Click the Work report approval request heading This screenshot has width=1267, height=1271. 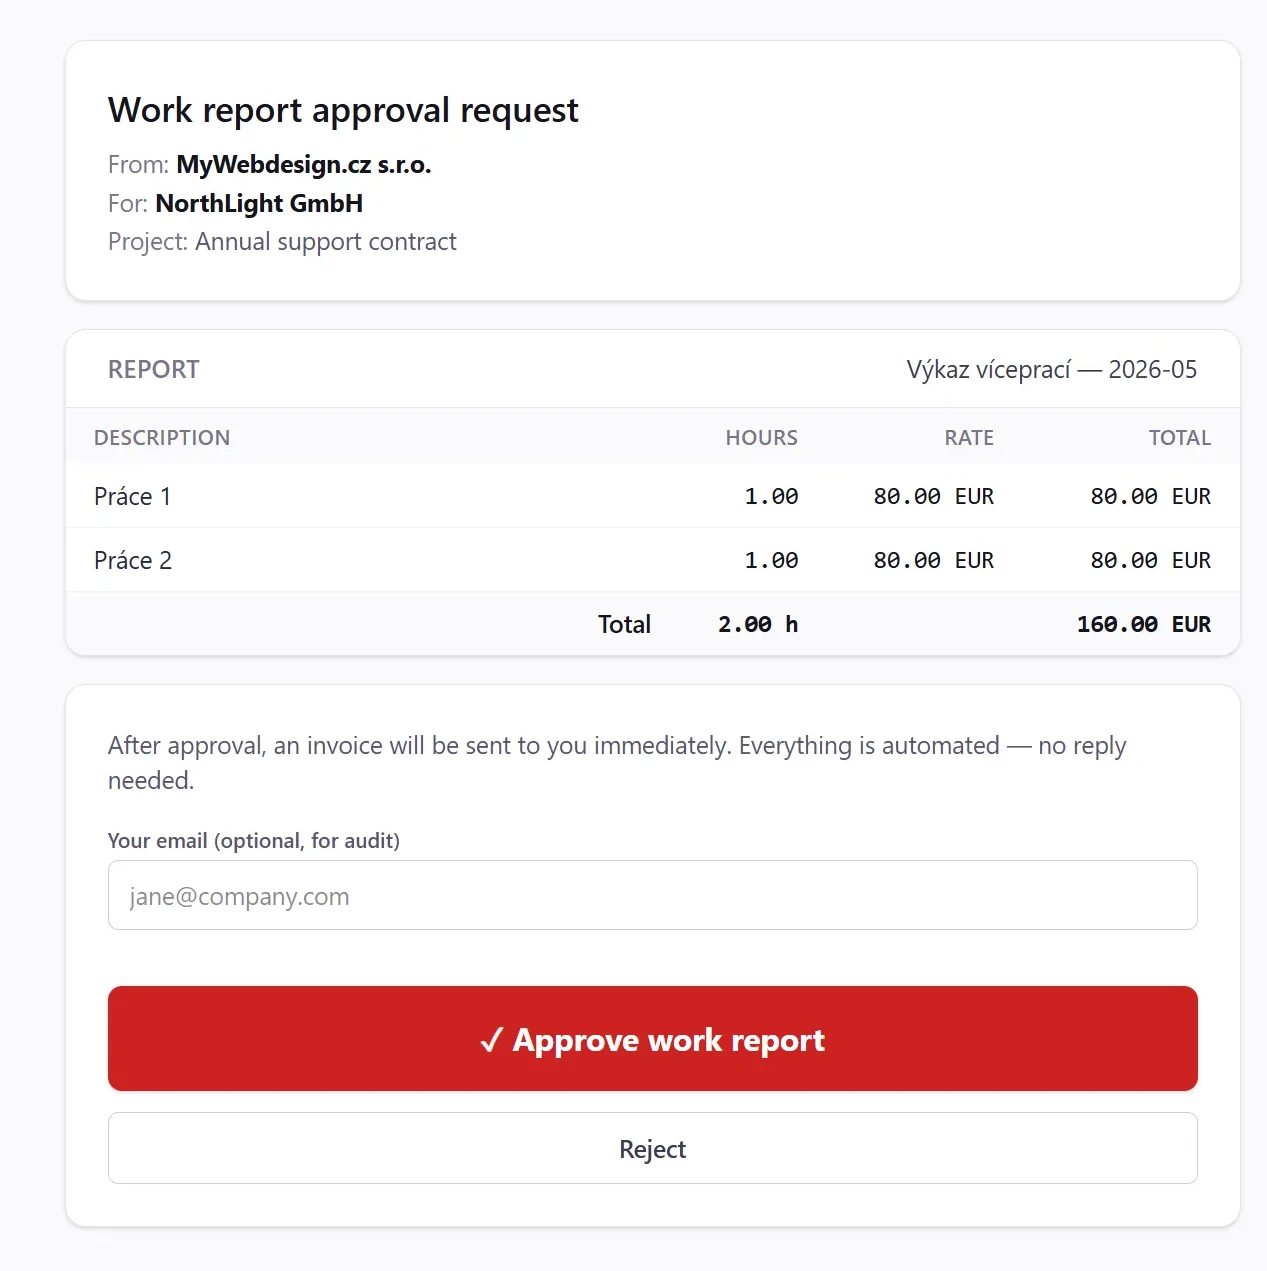[343, 110]
